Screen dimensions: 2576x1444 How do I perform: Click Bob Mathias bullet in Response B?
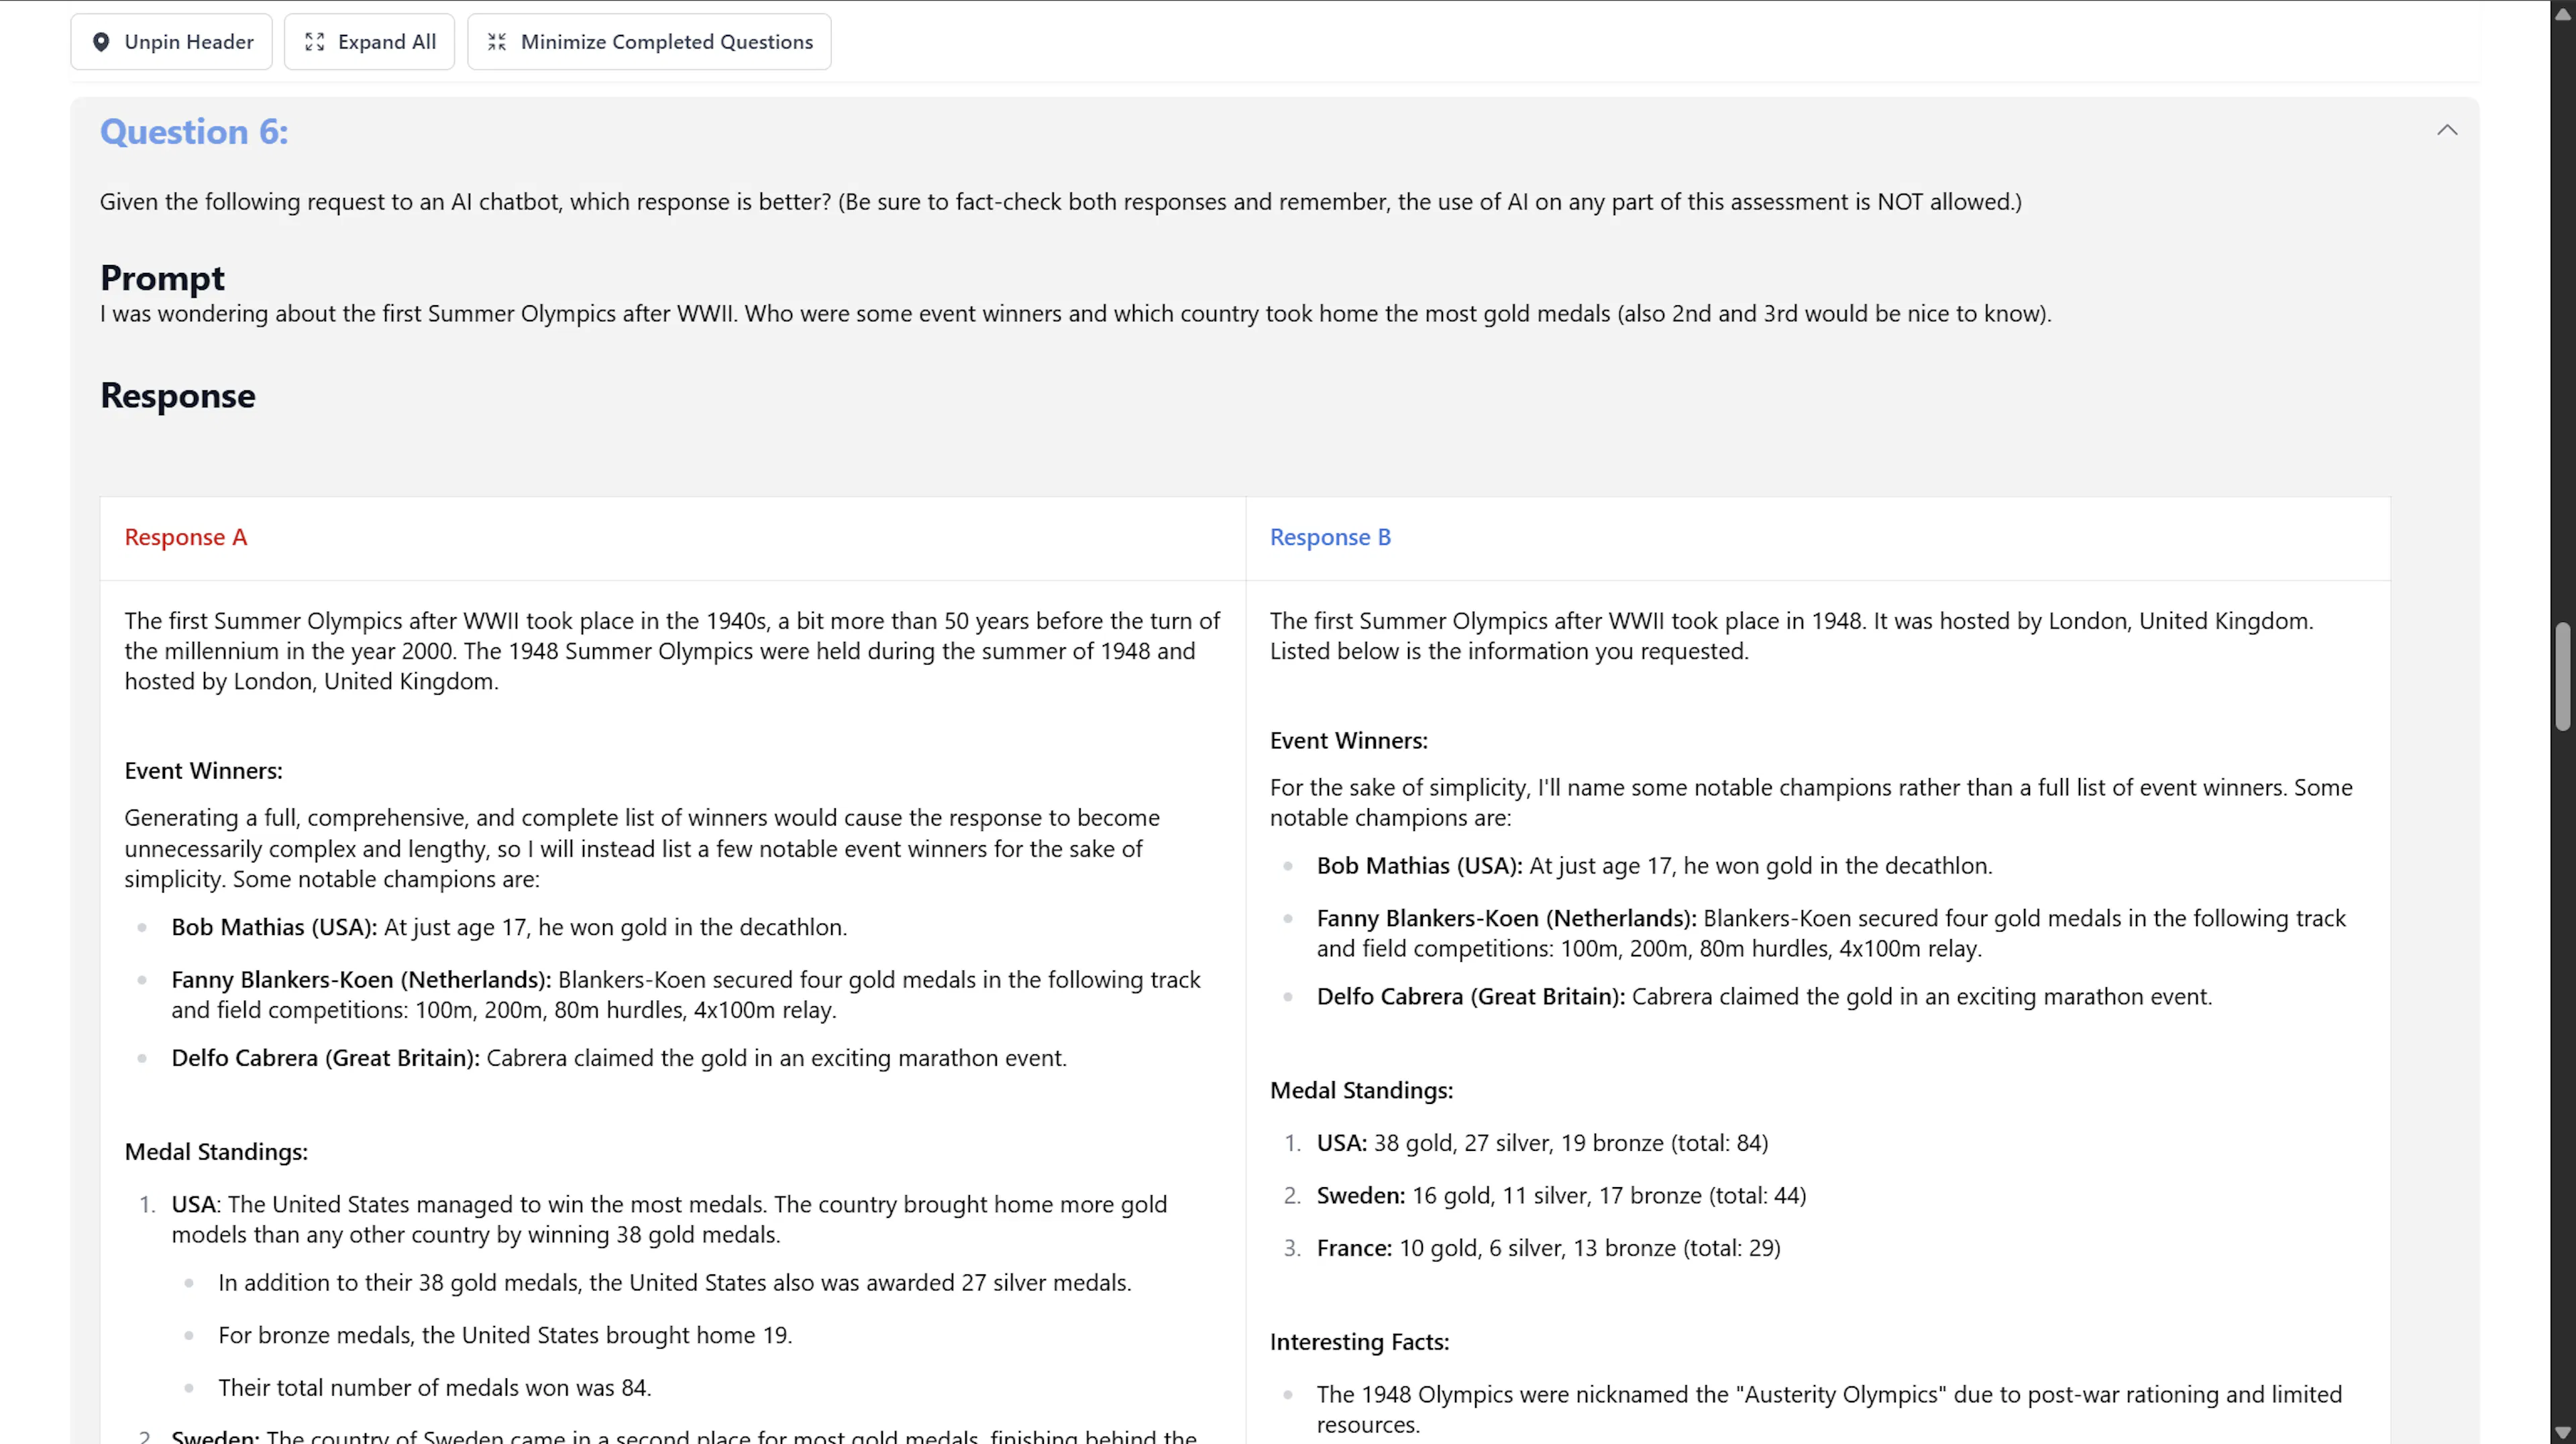point(1654,866)
